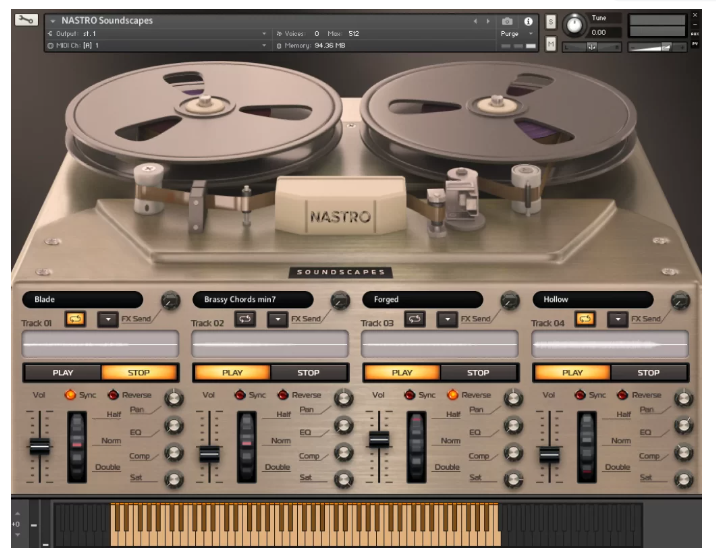Click Track 01 Vol fader
The width and height of the screenshot is (716, 556).
(x=40, y=446)
